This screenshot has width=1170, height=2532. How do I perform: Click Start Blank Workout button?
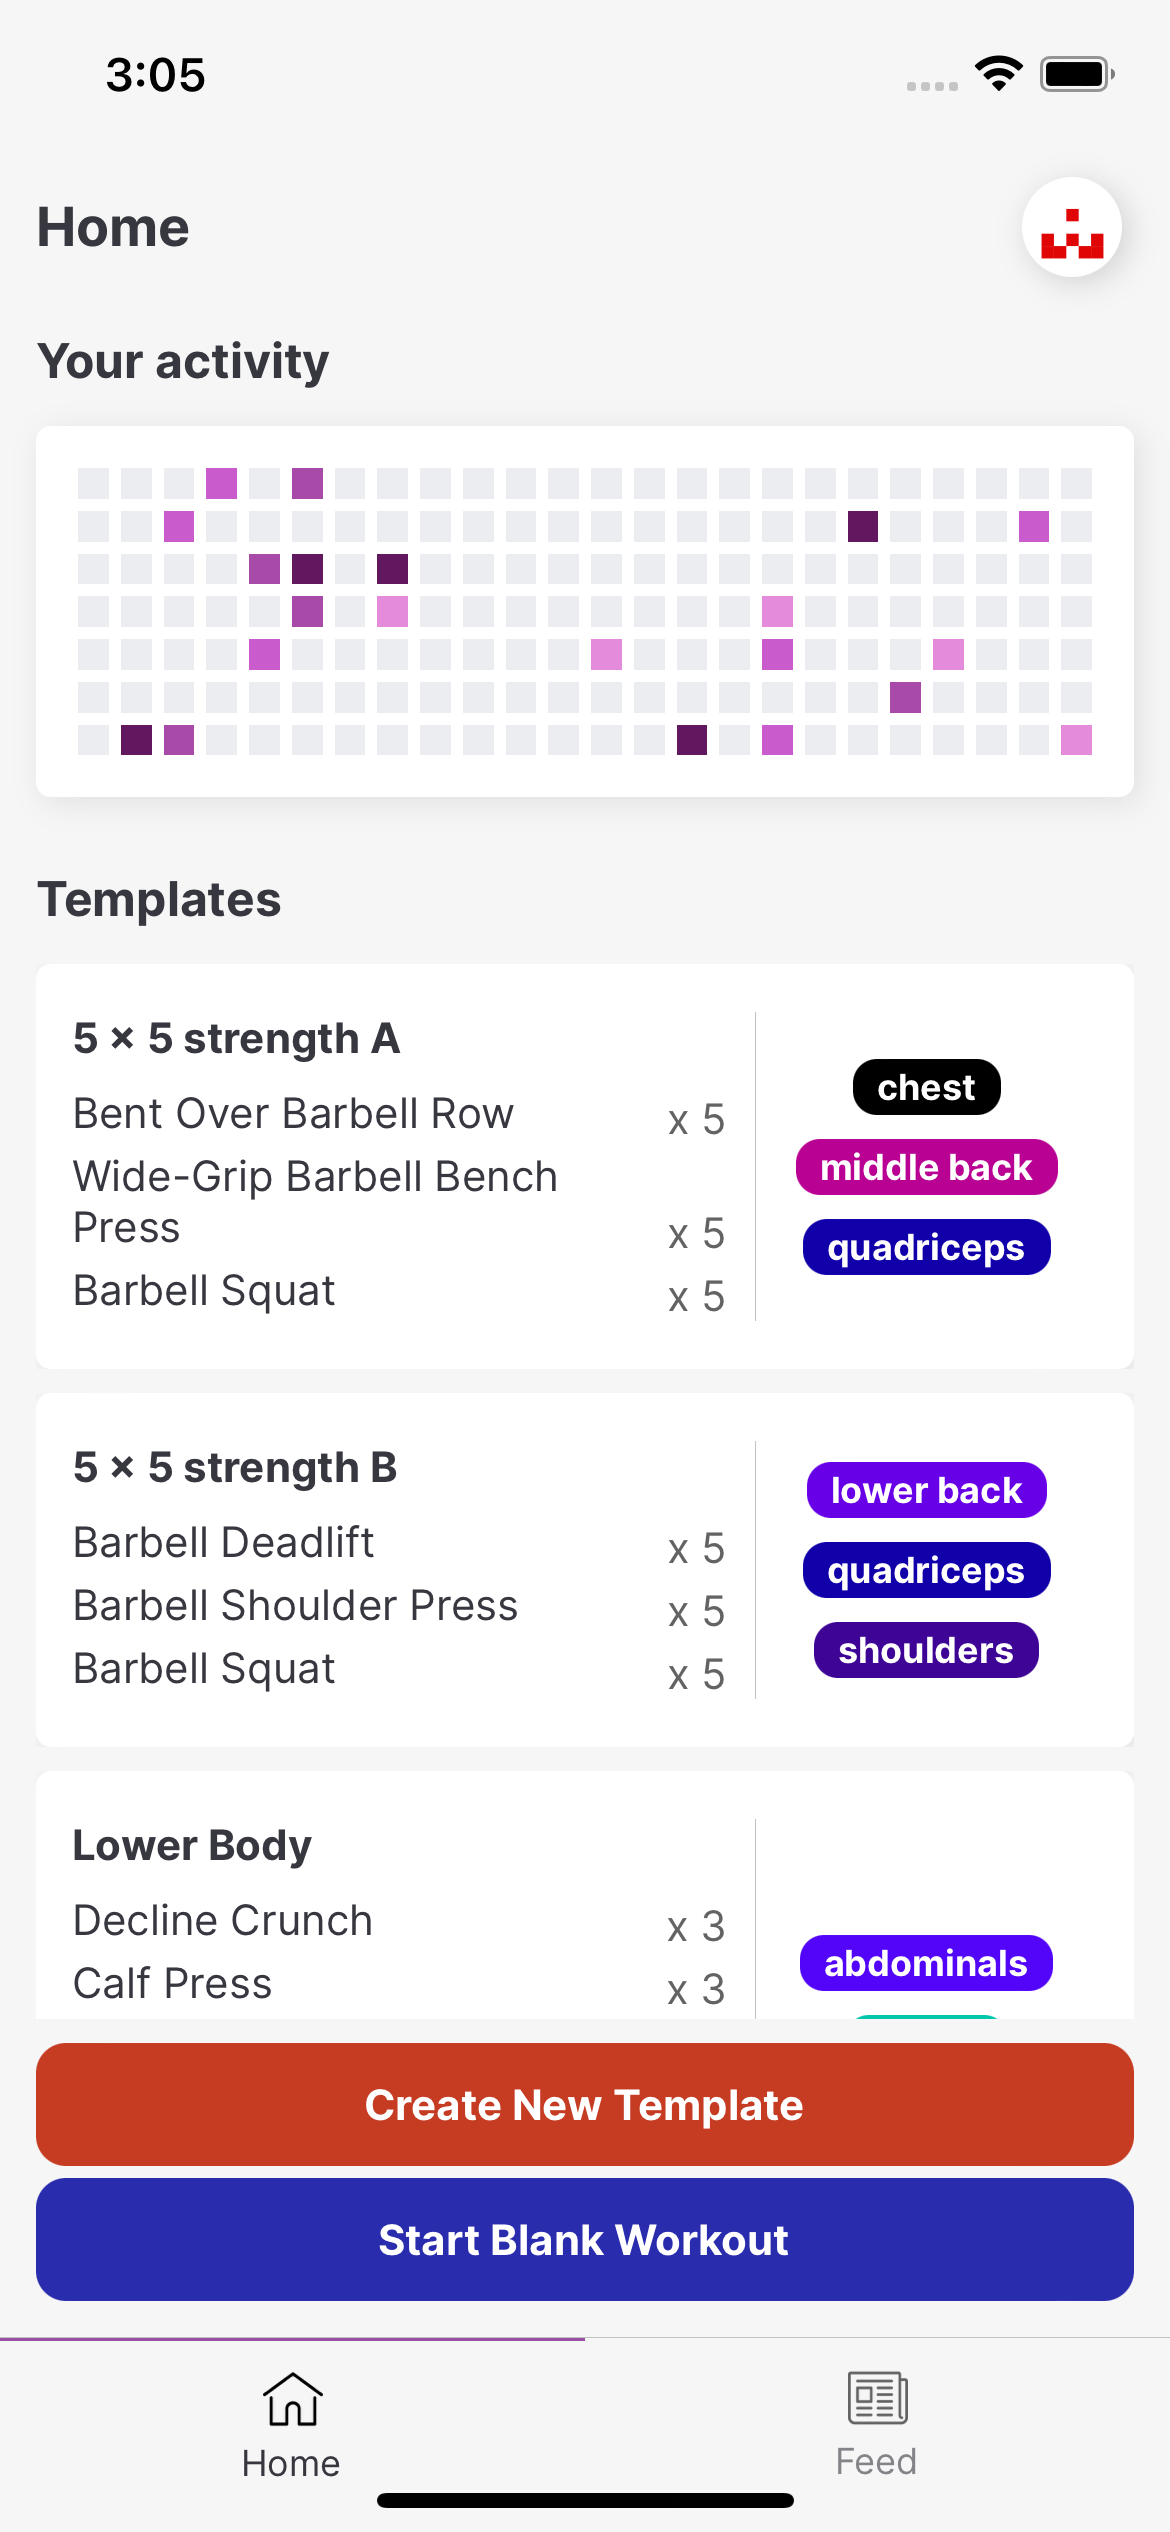(x=585, y=2239)
